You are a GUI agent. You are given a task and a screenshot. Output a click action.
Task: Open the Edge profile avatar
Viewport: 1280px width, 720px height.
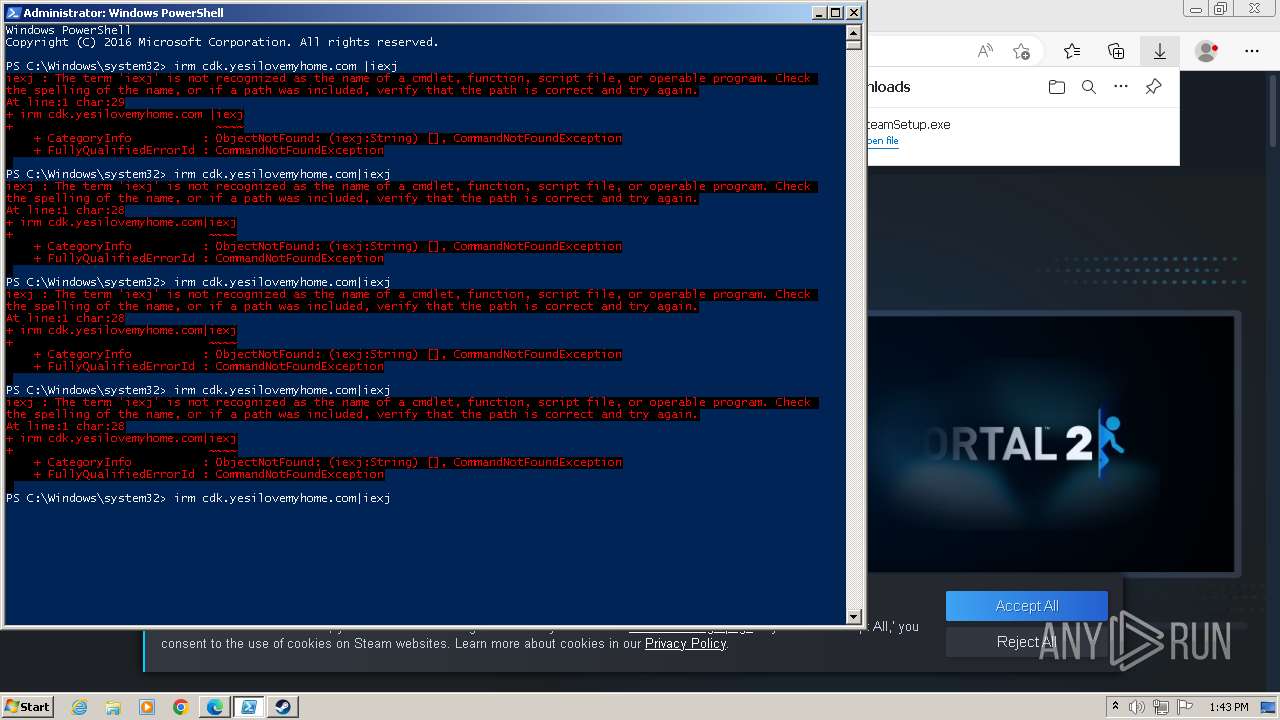(1207, 51)
